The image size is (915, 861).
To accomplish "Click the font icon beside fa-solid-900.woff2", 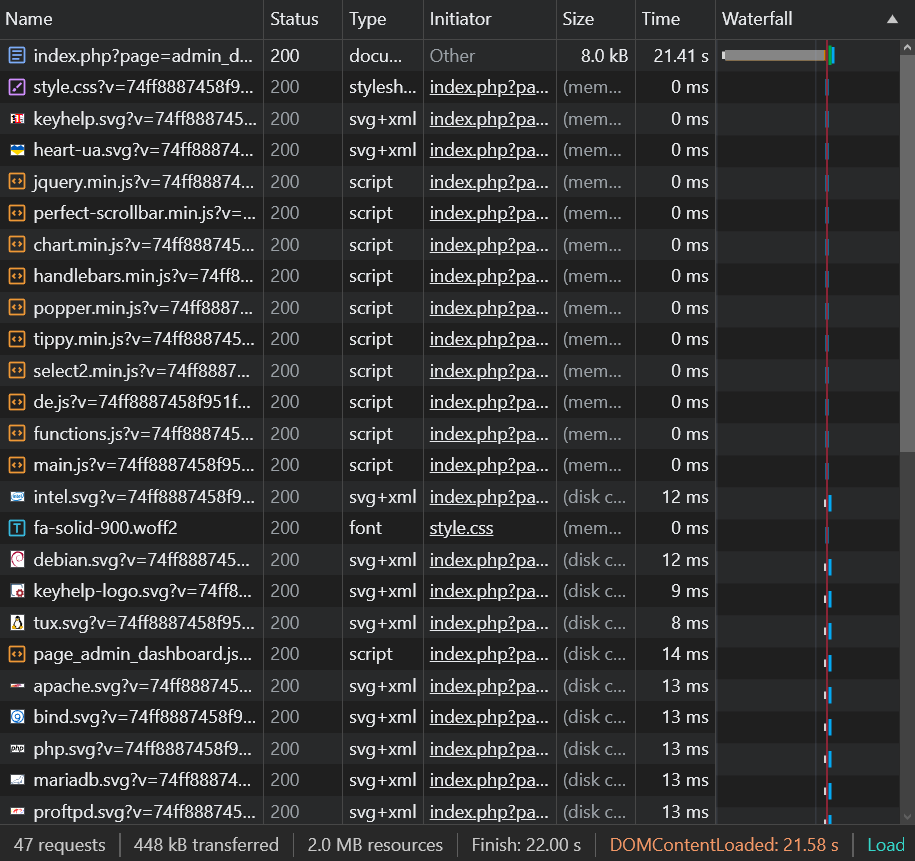I will (x=17, y=528).
